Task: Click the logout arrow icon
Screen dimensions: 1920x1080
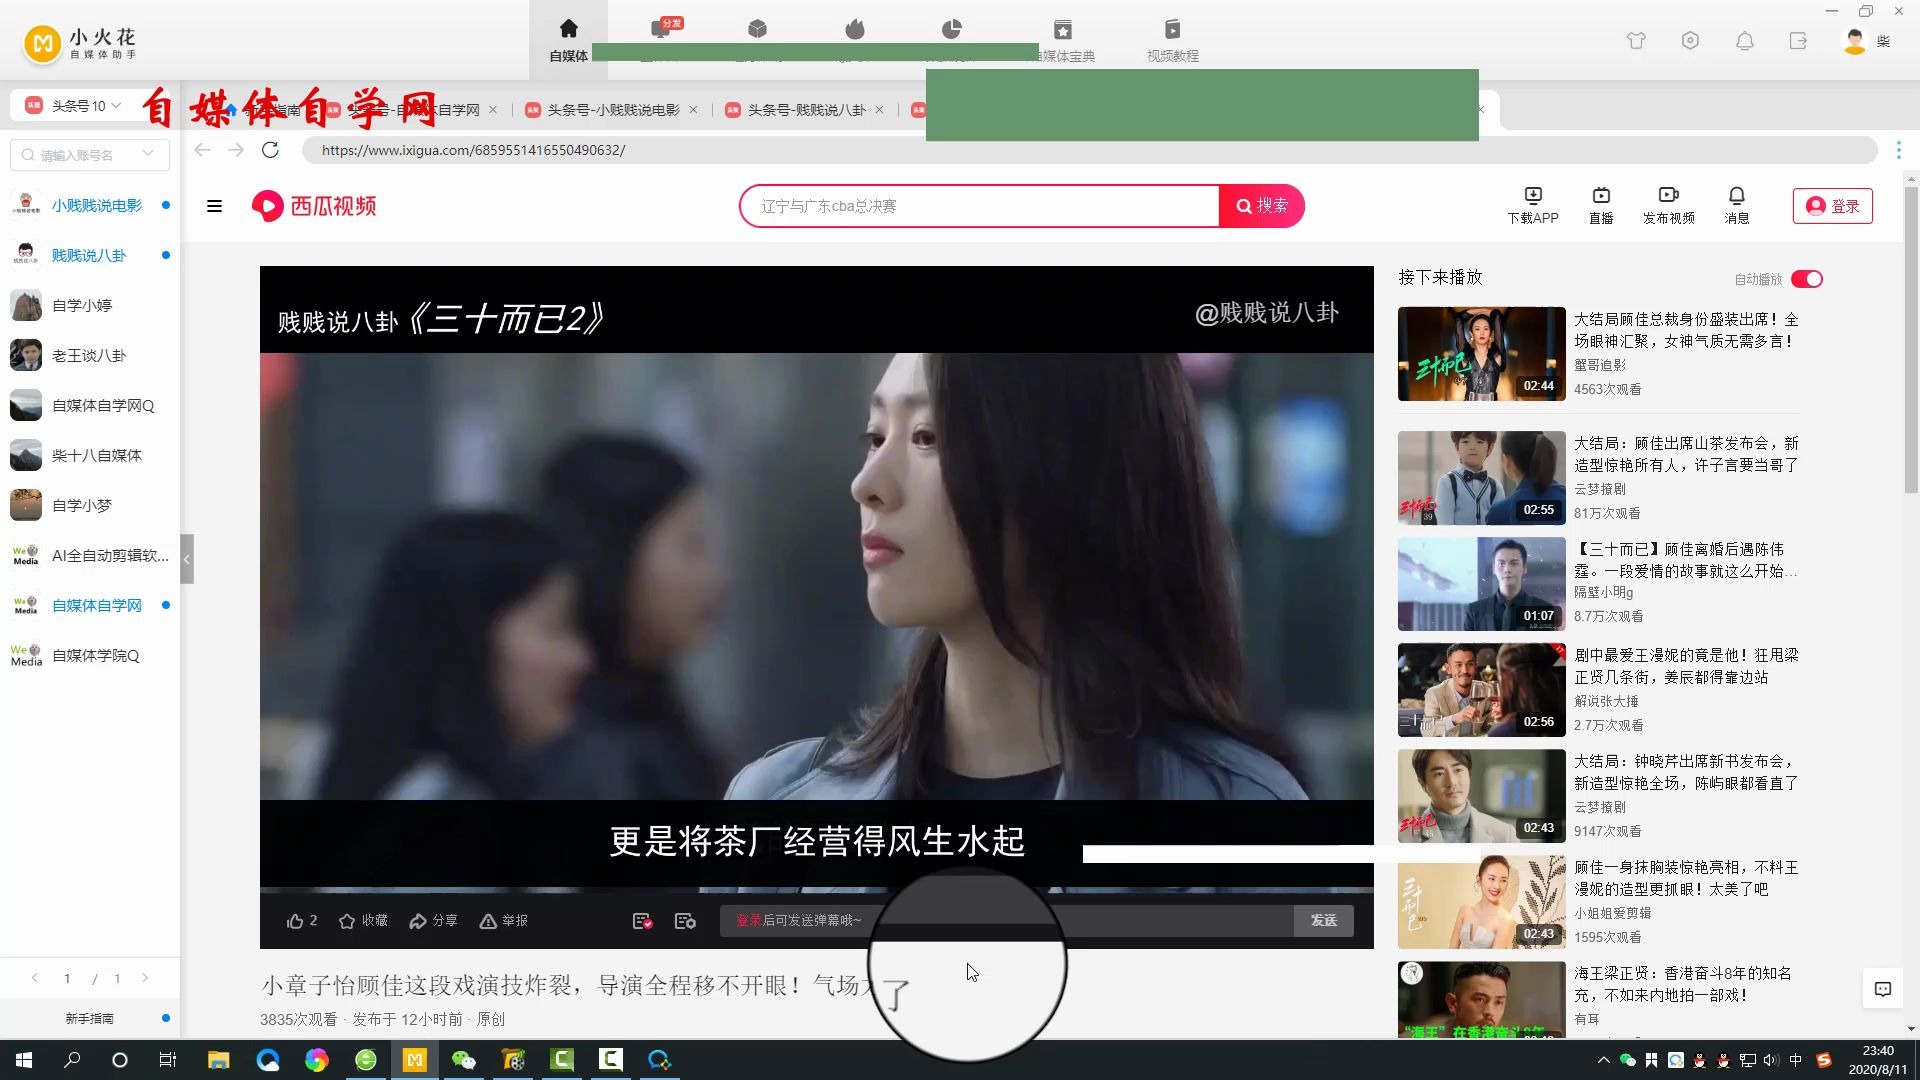Action: coord(1798,41)
